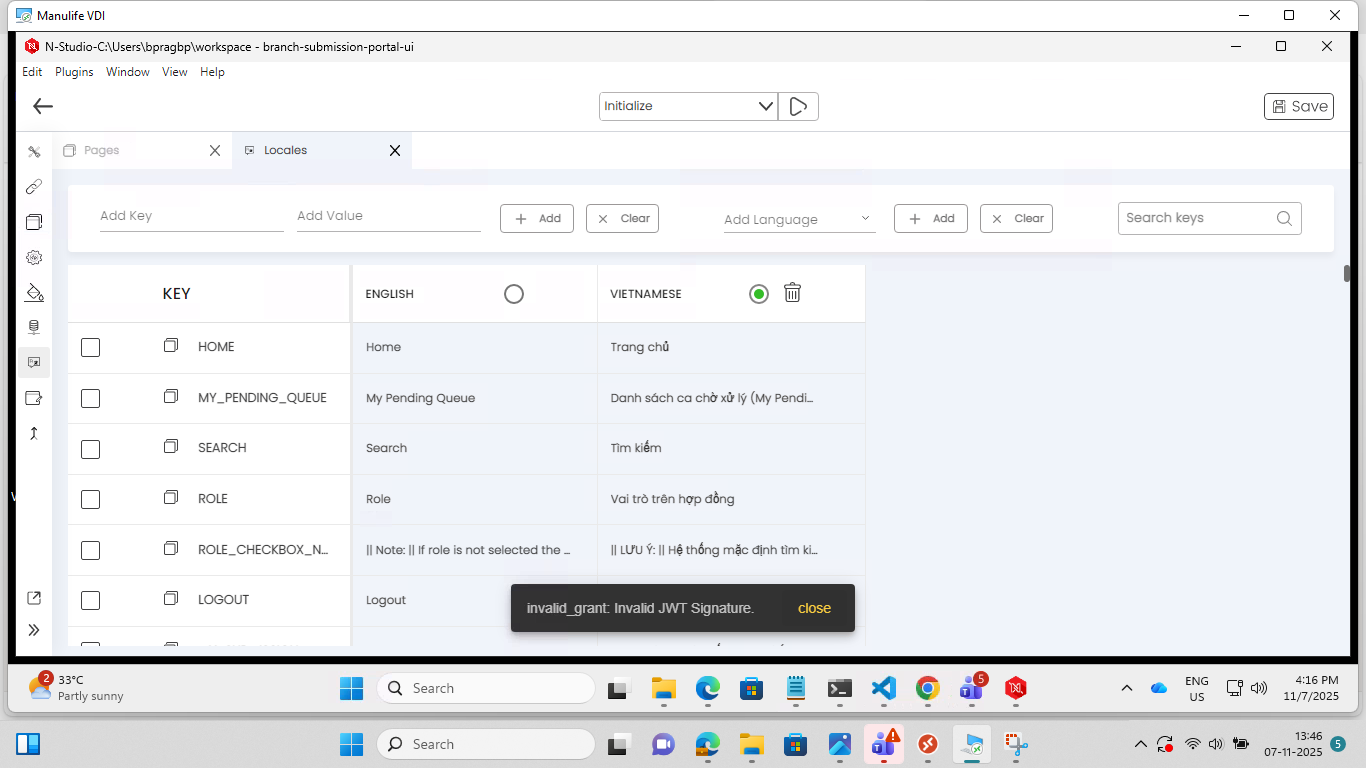Check the HOME row checkbox
The image size is (1366, 768).
[x=90, y=347]
